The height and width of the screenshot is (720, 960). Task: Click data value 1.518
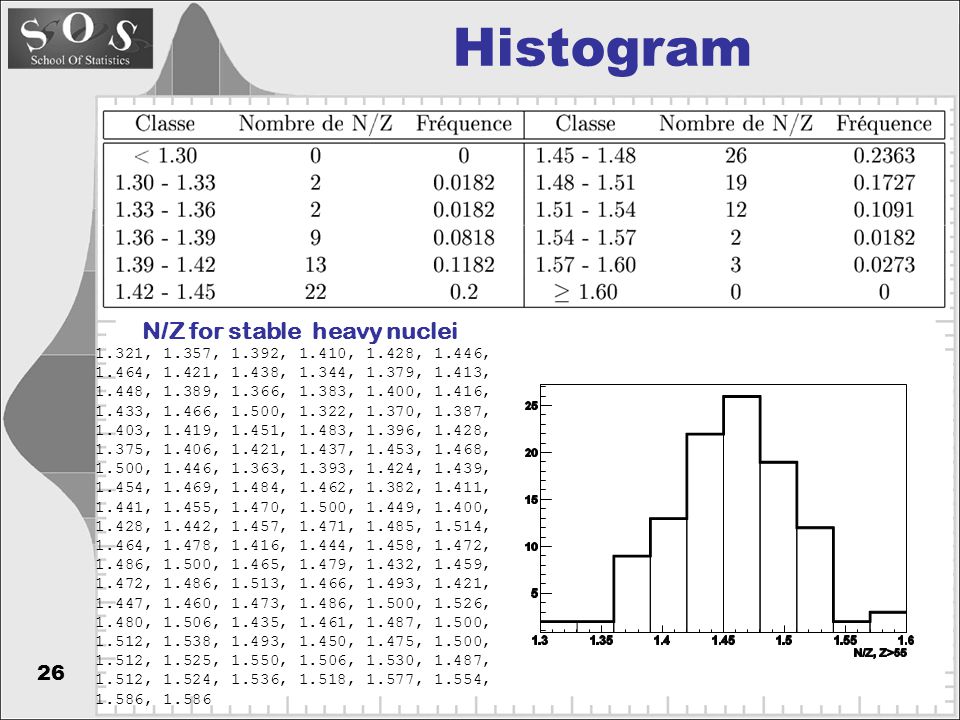[323, 680]
